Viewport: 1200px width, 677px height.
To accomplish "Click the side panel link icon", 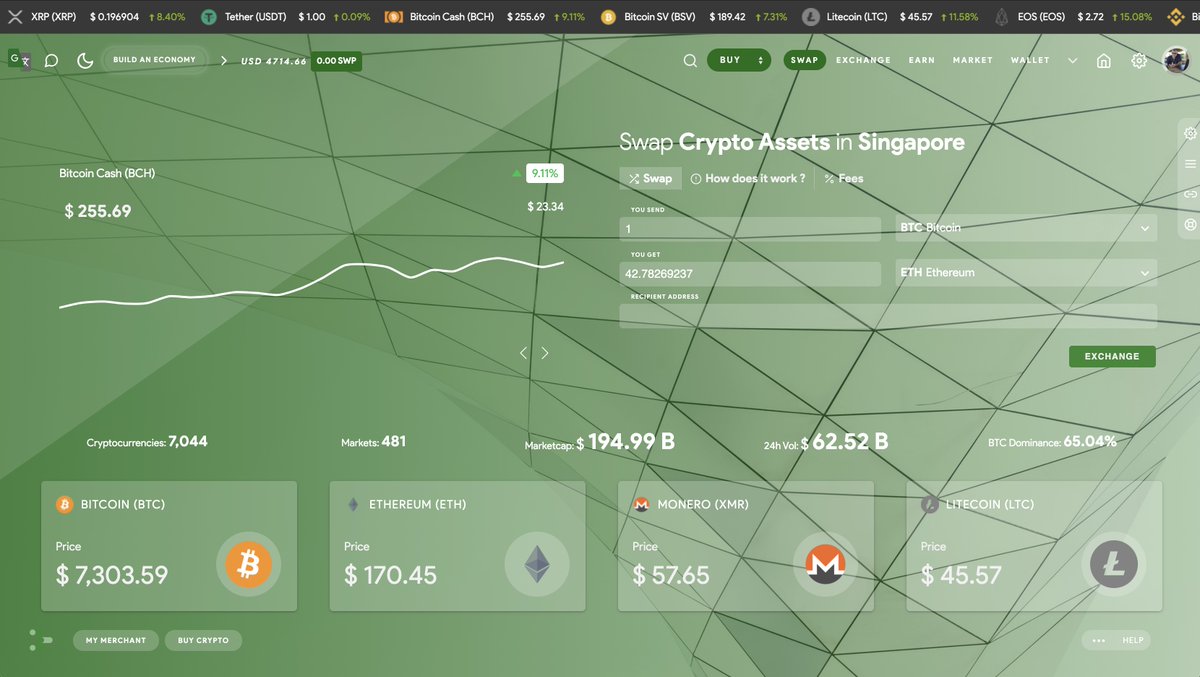I will click(x=1190, y=194).
